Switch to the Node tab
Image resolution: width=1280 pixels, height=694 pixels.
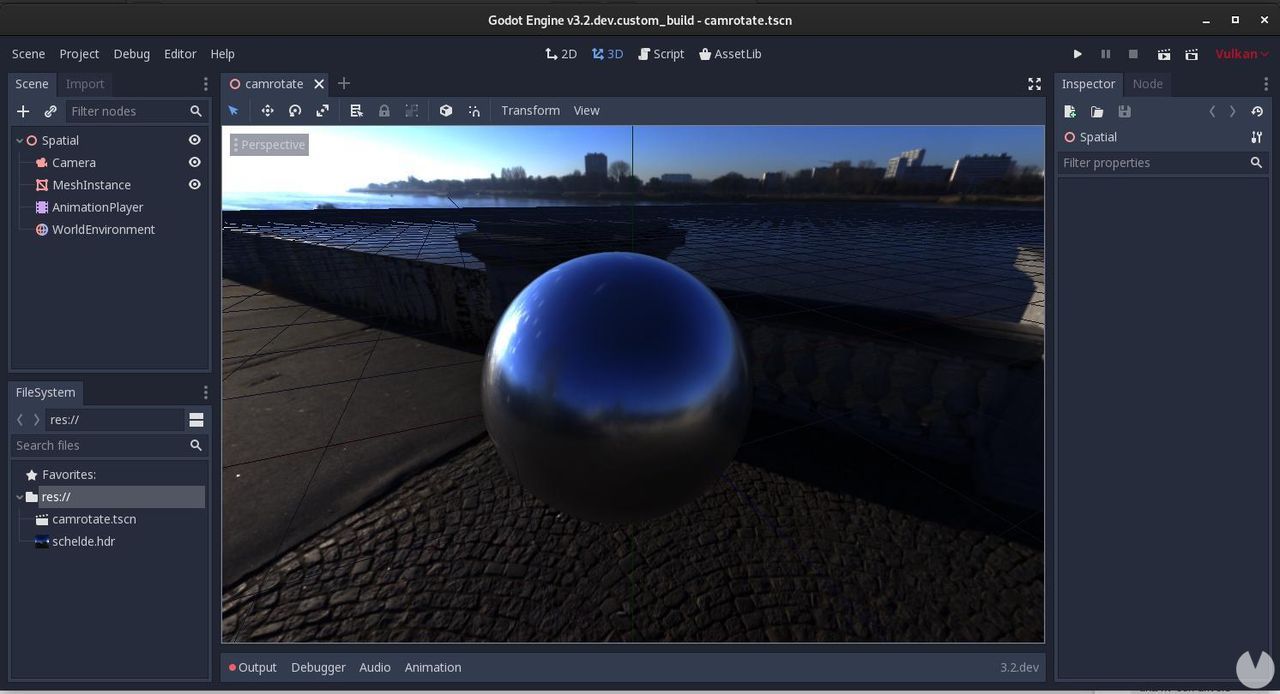tap(1147, 84)
